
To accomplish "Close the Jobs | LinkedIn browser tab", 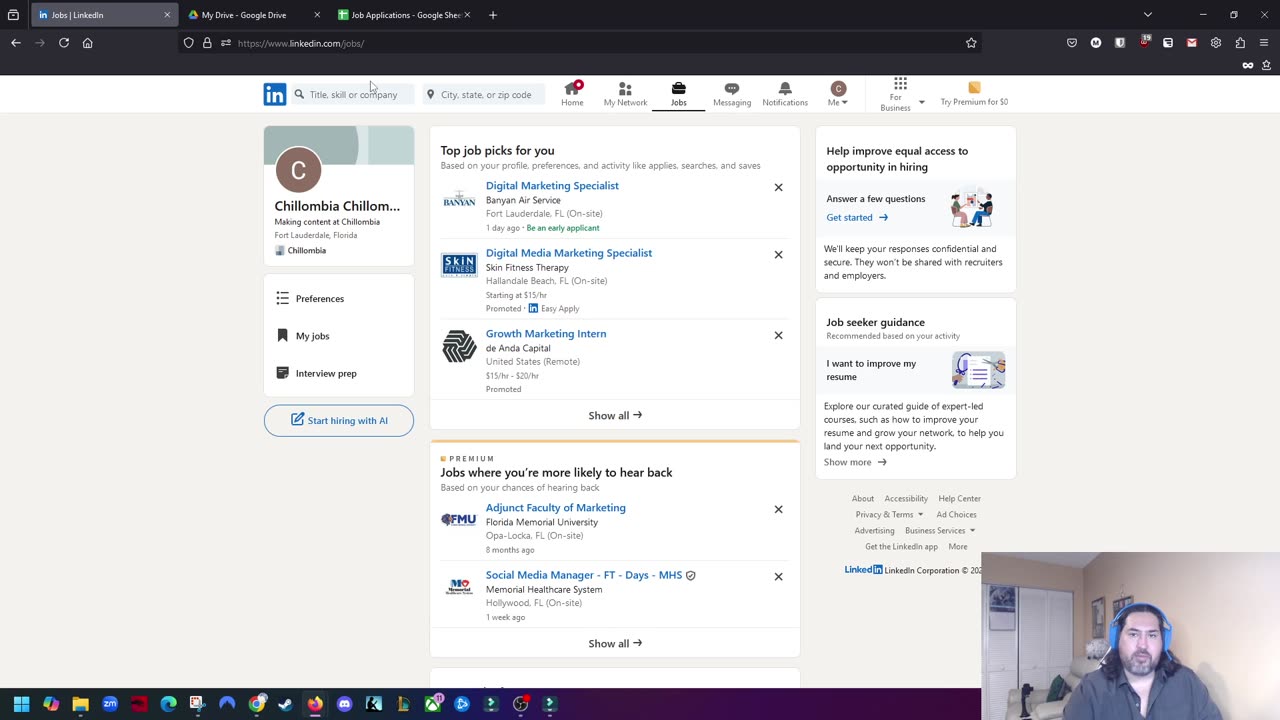I will click(167, 15).
